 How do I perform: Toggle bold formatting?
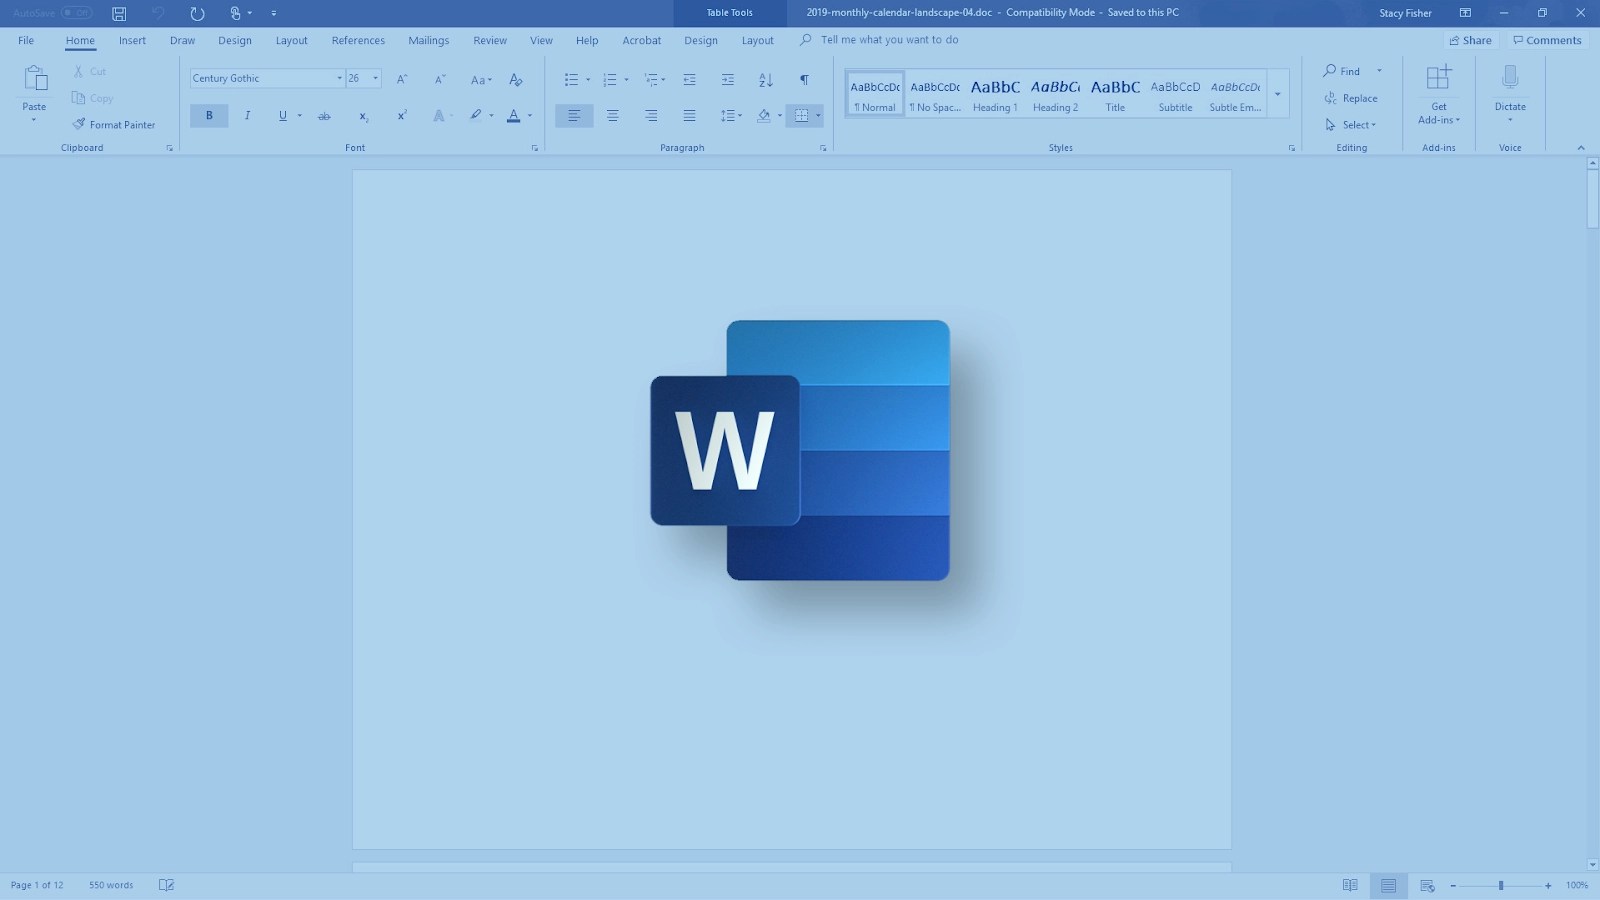(208, 115)
